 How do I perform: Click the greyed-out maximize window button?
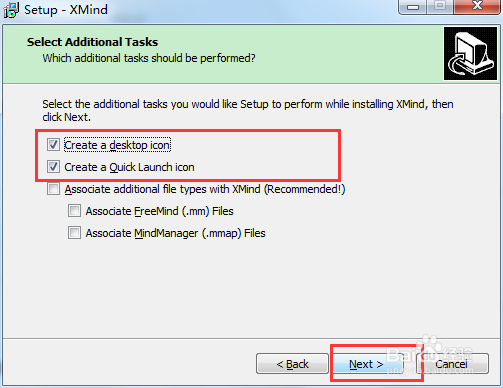(x=440, y=6)
